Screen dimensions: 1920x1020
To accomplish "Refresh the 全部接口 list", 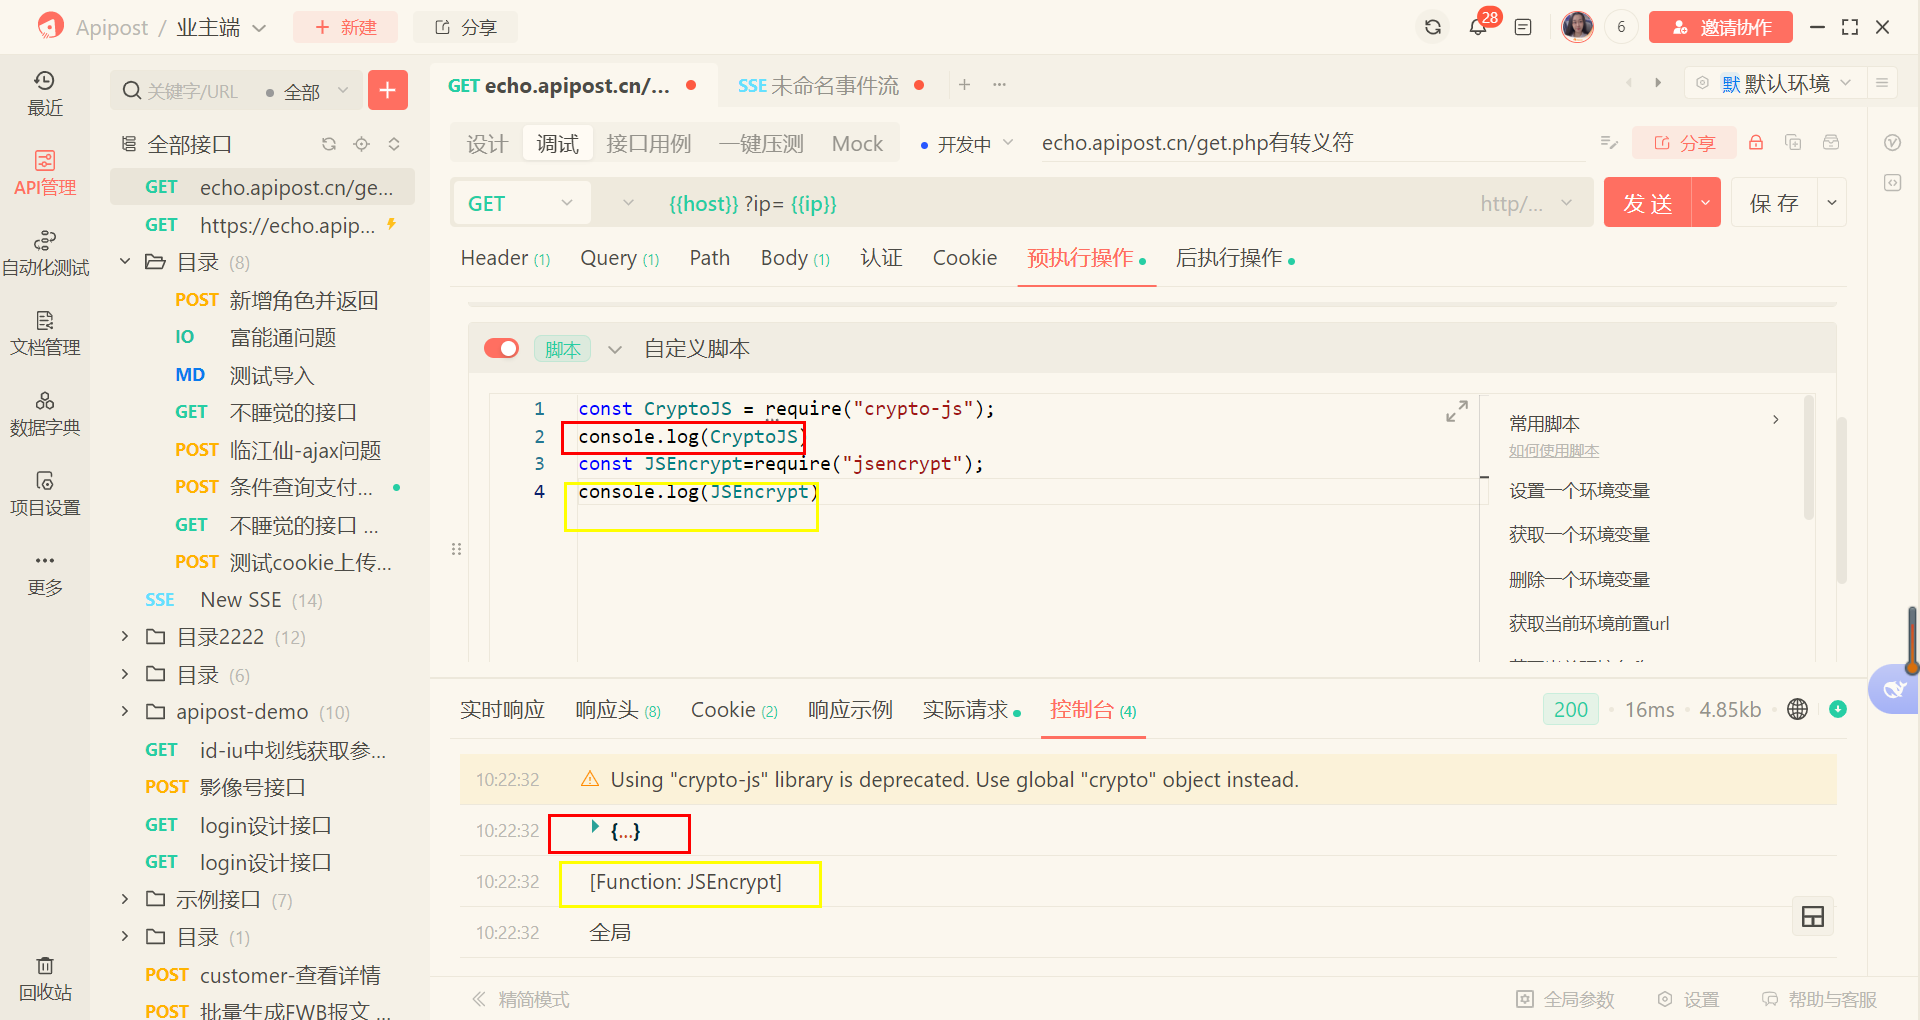I will 329,144.
